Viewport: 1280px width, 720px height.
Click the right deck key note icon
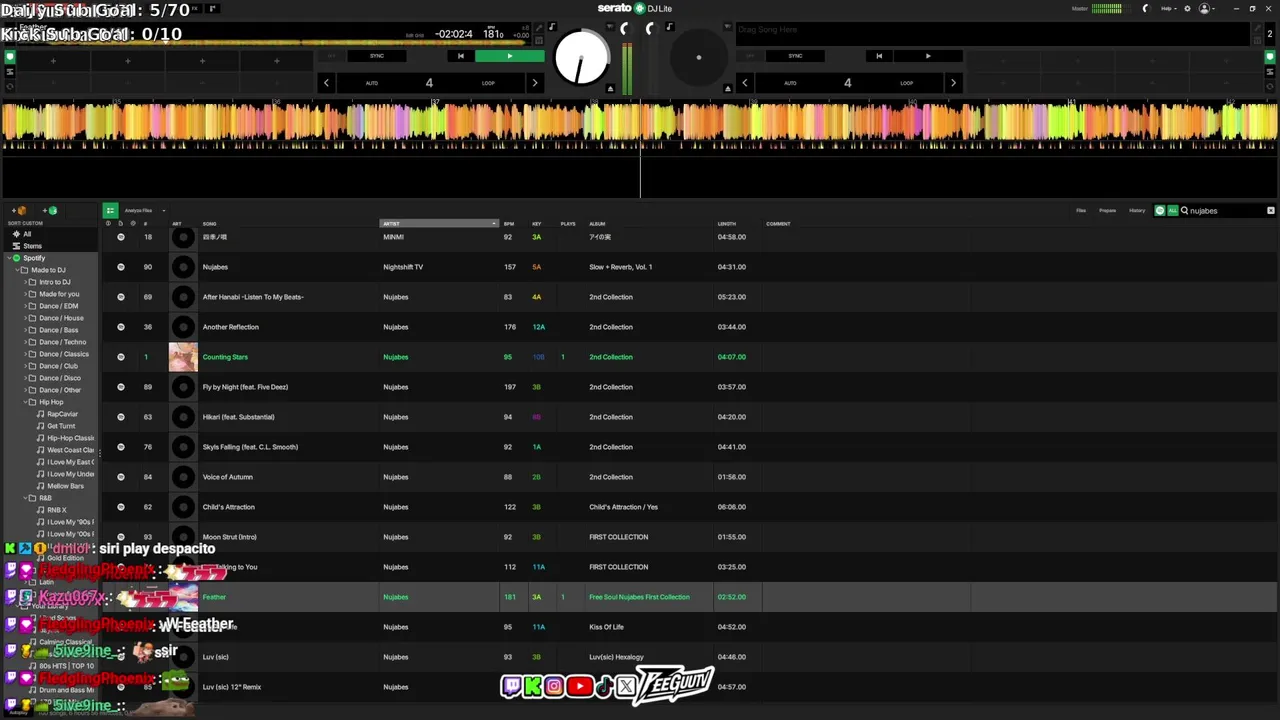(x=670, y=27)
